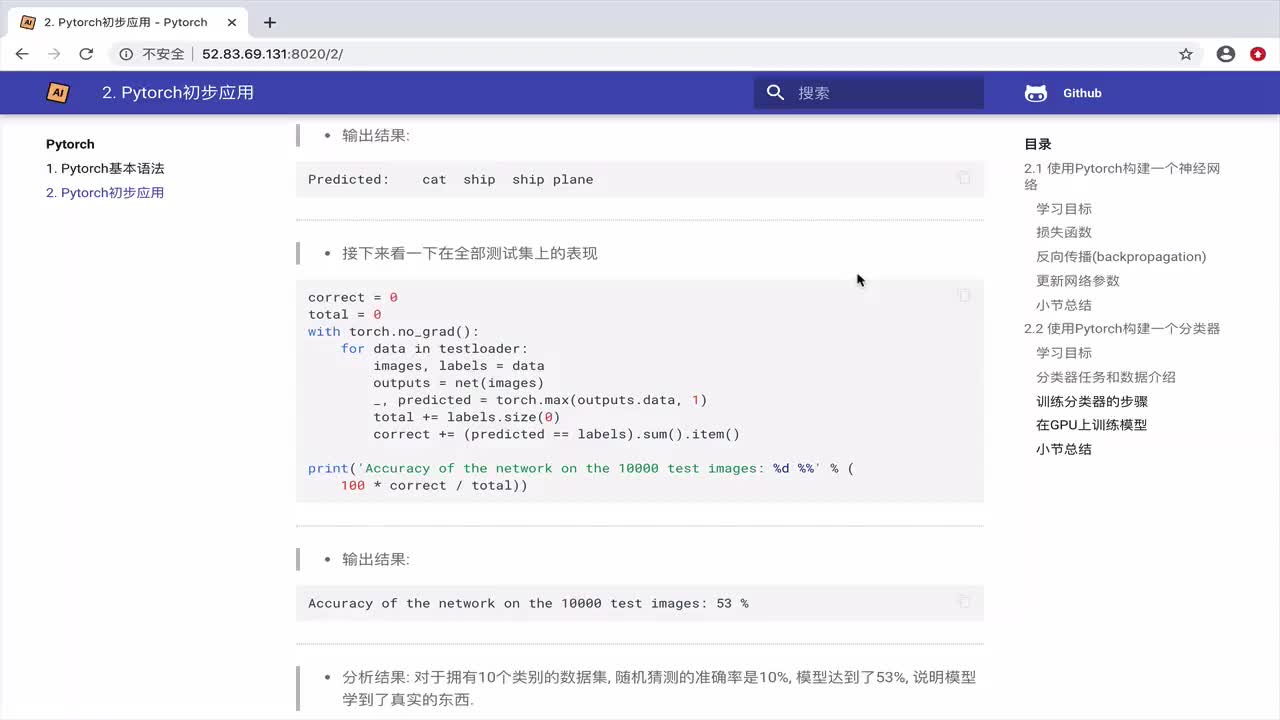Select the page title 2. Pytorch初步应用 in header
Screen dimensions: 1280x720
click(178, 93)
